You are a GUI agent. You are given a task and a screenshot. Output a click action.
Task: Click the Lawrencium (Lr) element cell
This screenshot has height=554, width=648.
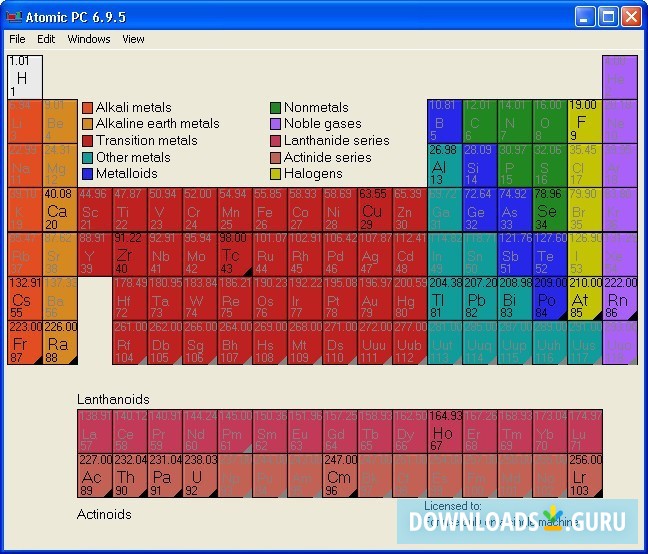click(585, 476)
